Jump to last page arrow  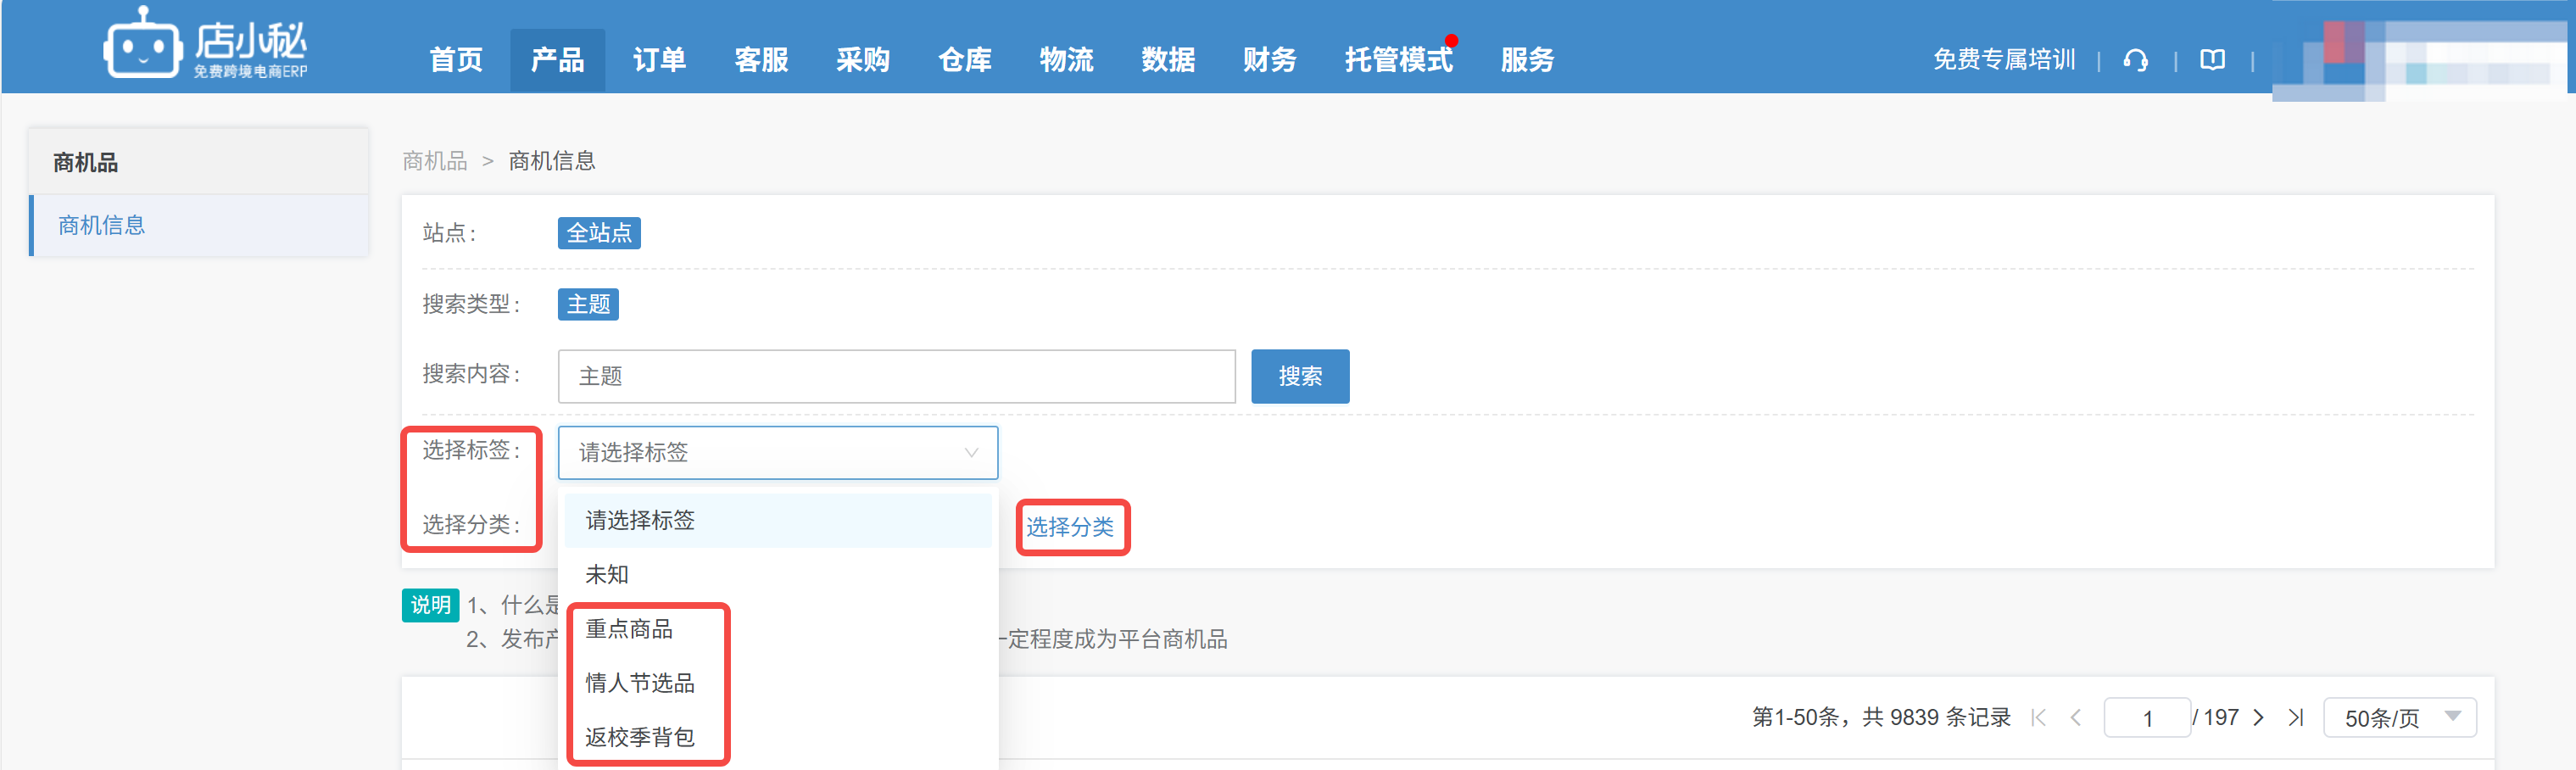tap(2296, 717)
